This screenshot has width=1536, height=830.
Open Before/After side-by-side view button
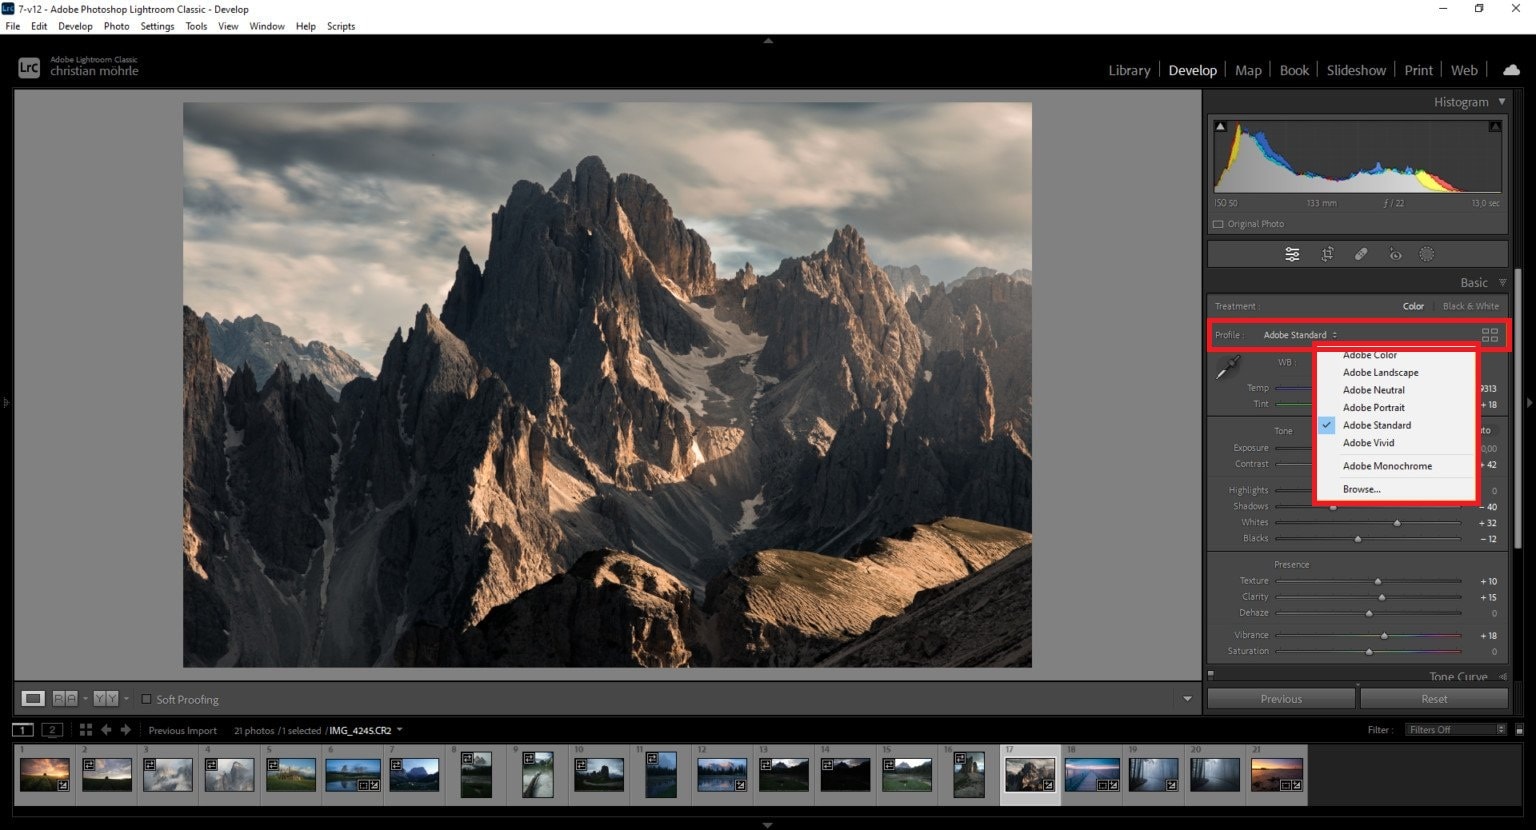pos(65,698)
